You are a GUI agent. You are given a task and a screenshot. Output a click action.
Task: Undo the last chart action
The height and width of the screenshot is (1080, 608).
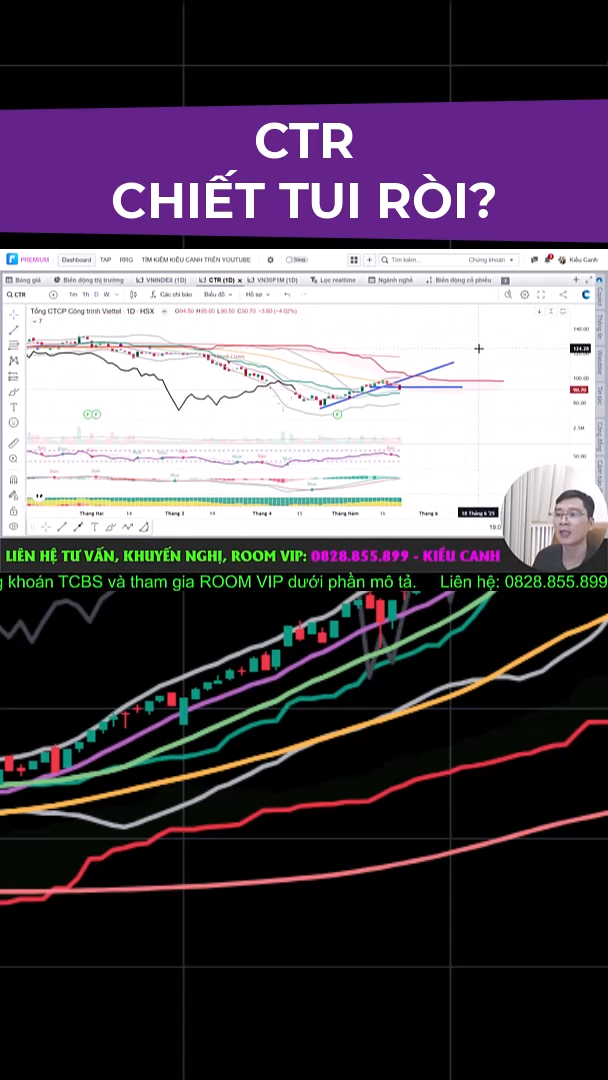[287, 294]
